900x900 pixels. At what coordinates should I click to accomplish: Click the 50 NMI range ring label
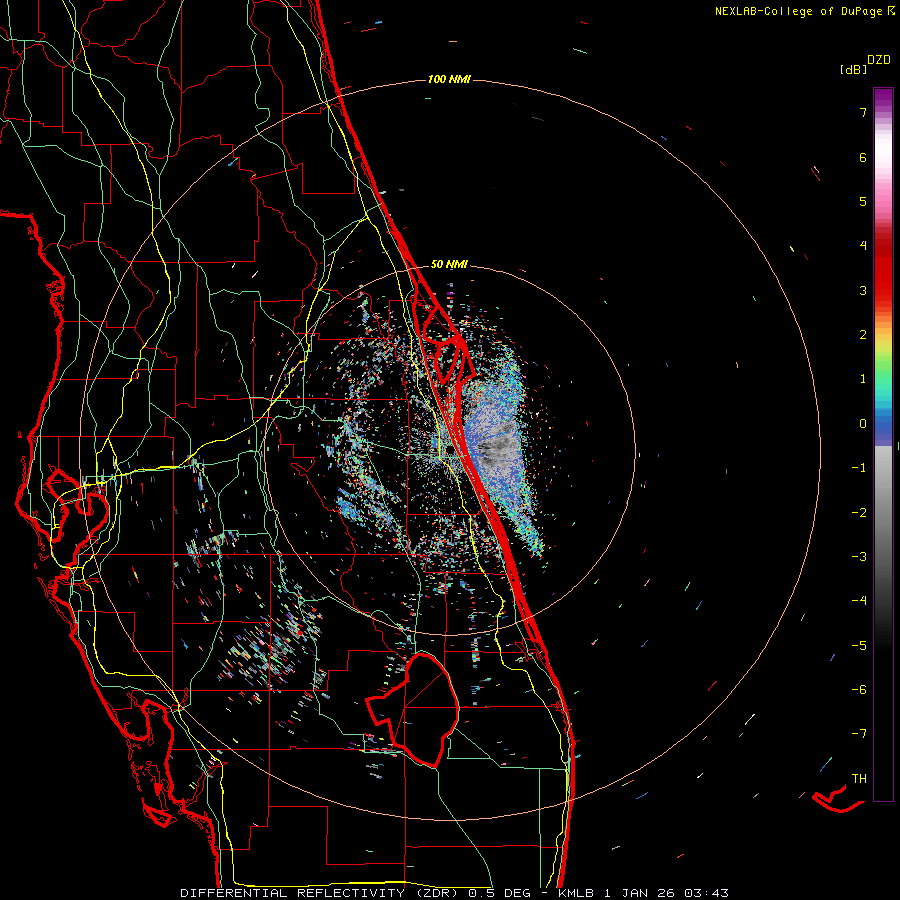point(449,264)
